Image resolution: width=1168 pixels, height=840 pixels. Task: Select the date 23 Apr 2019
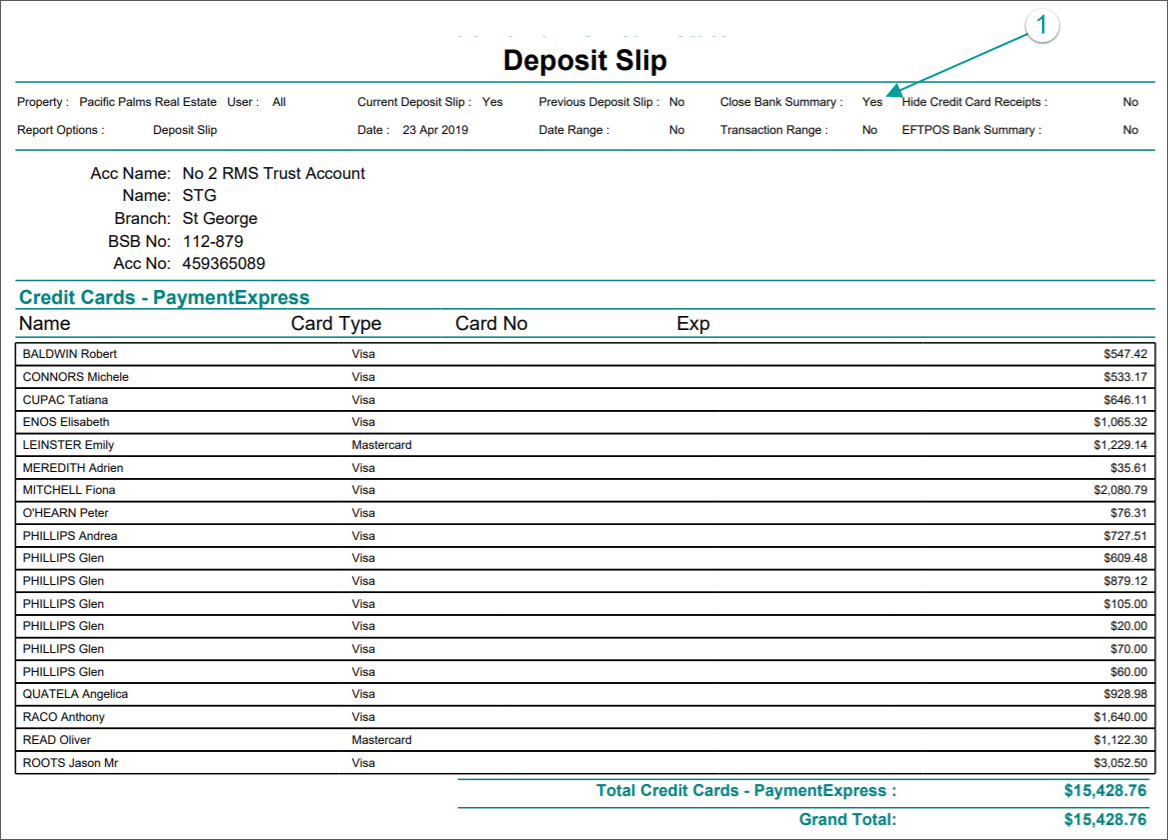click(435, 130)
